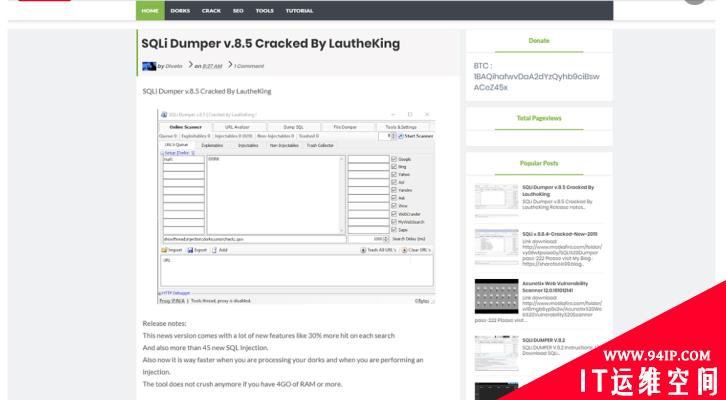Click the BTC donation address text
The height and width of the screenshot is (400, 726).
[536, 82]
